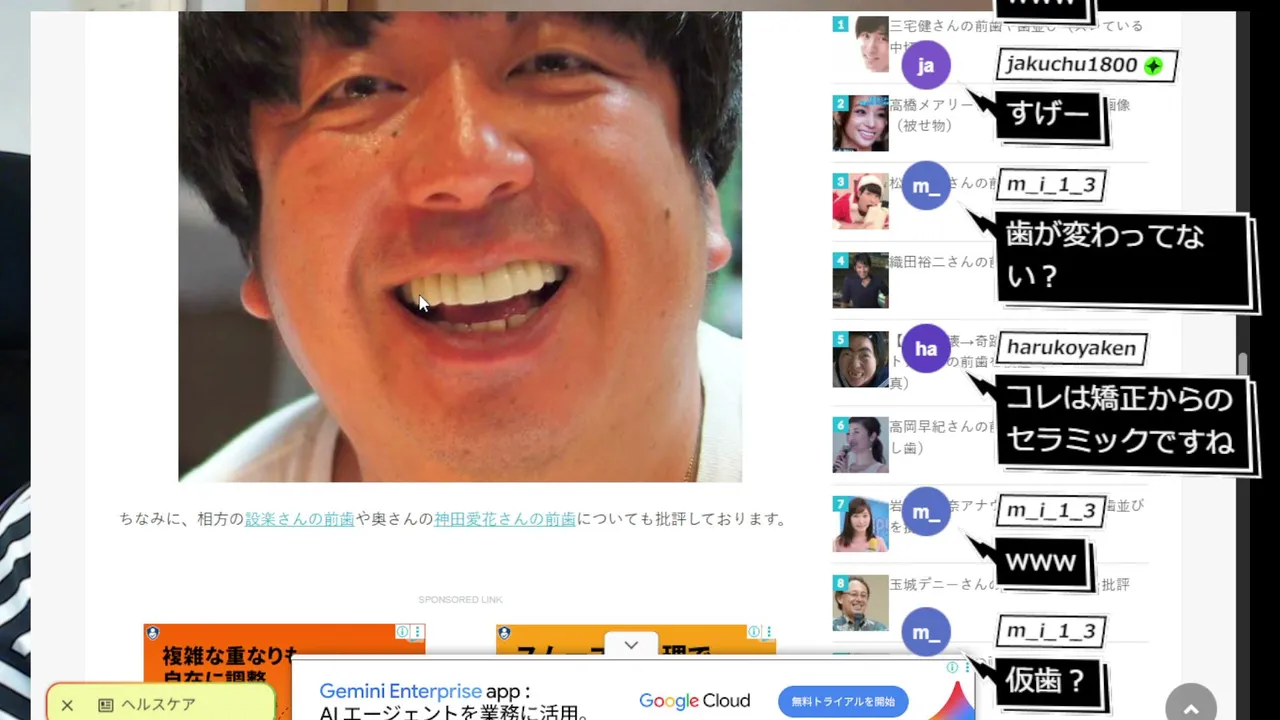The width and height of the screenshot is (1280, 720).
Task: Click avatar beside the 仮歯？ comment
Action: (x=926, y=632)
